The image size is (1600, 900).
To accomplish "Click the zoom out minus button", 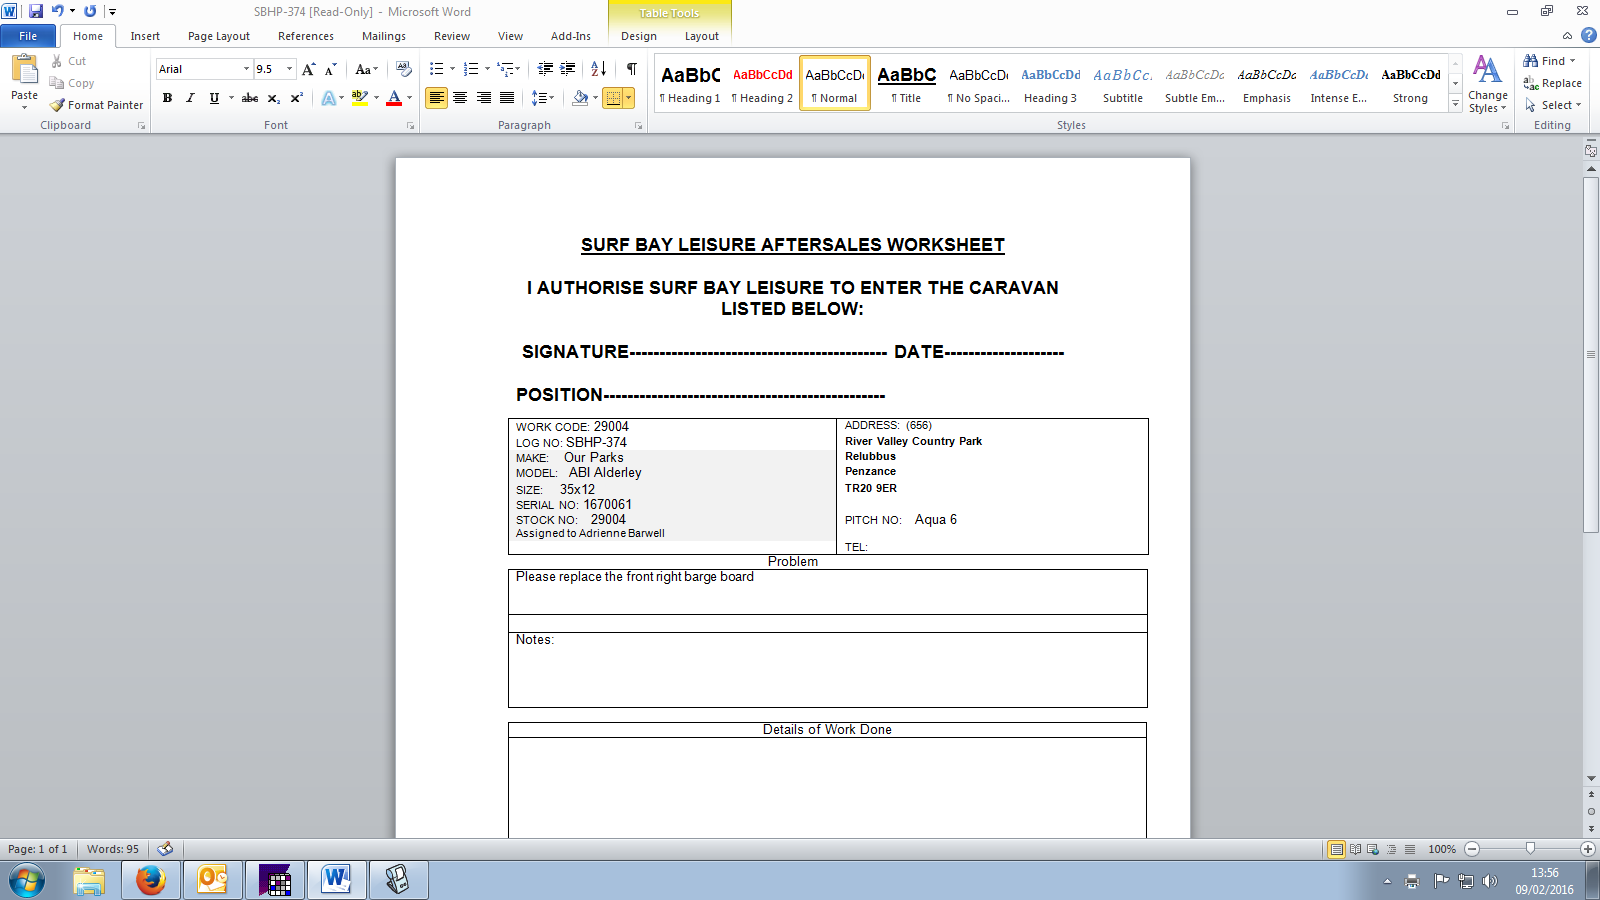I will tap(1472, 849).
